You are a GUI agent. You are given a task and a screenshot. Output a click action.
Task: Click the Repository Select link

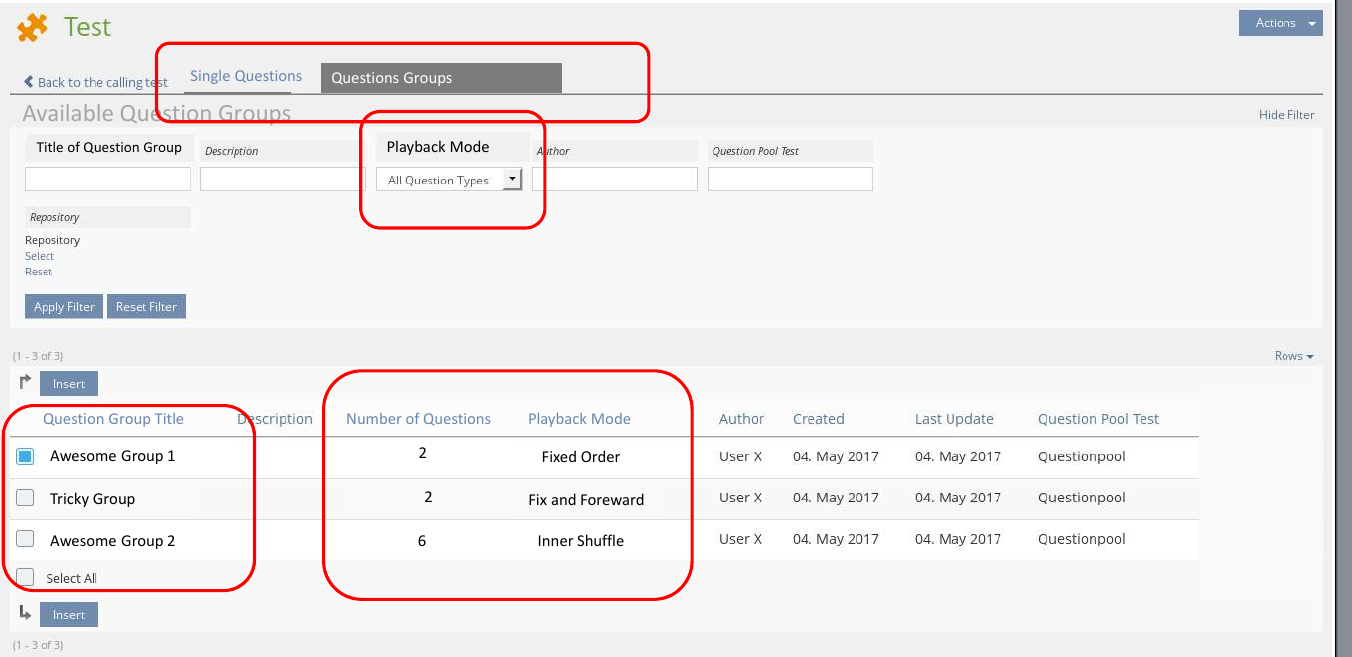click(x=39, y=256)
